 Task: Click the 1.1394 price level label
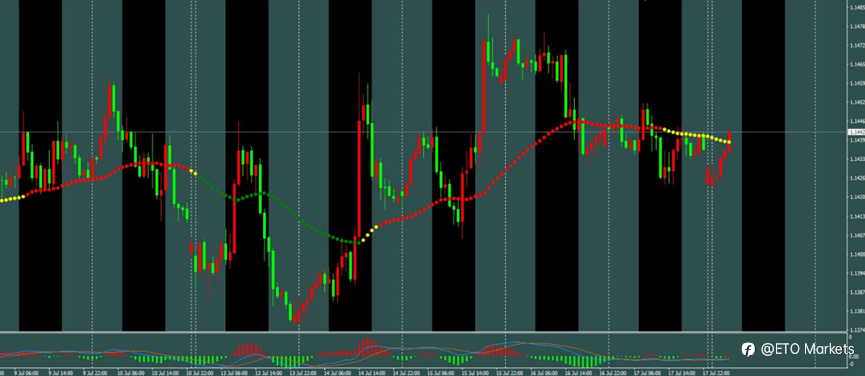click(857, 273)
